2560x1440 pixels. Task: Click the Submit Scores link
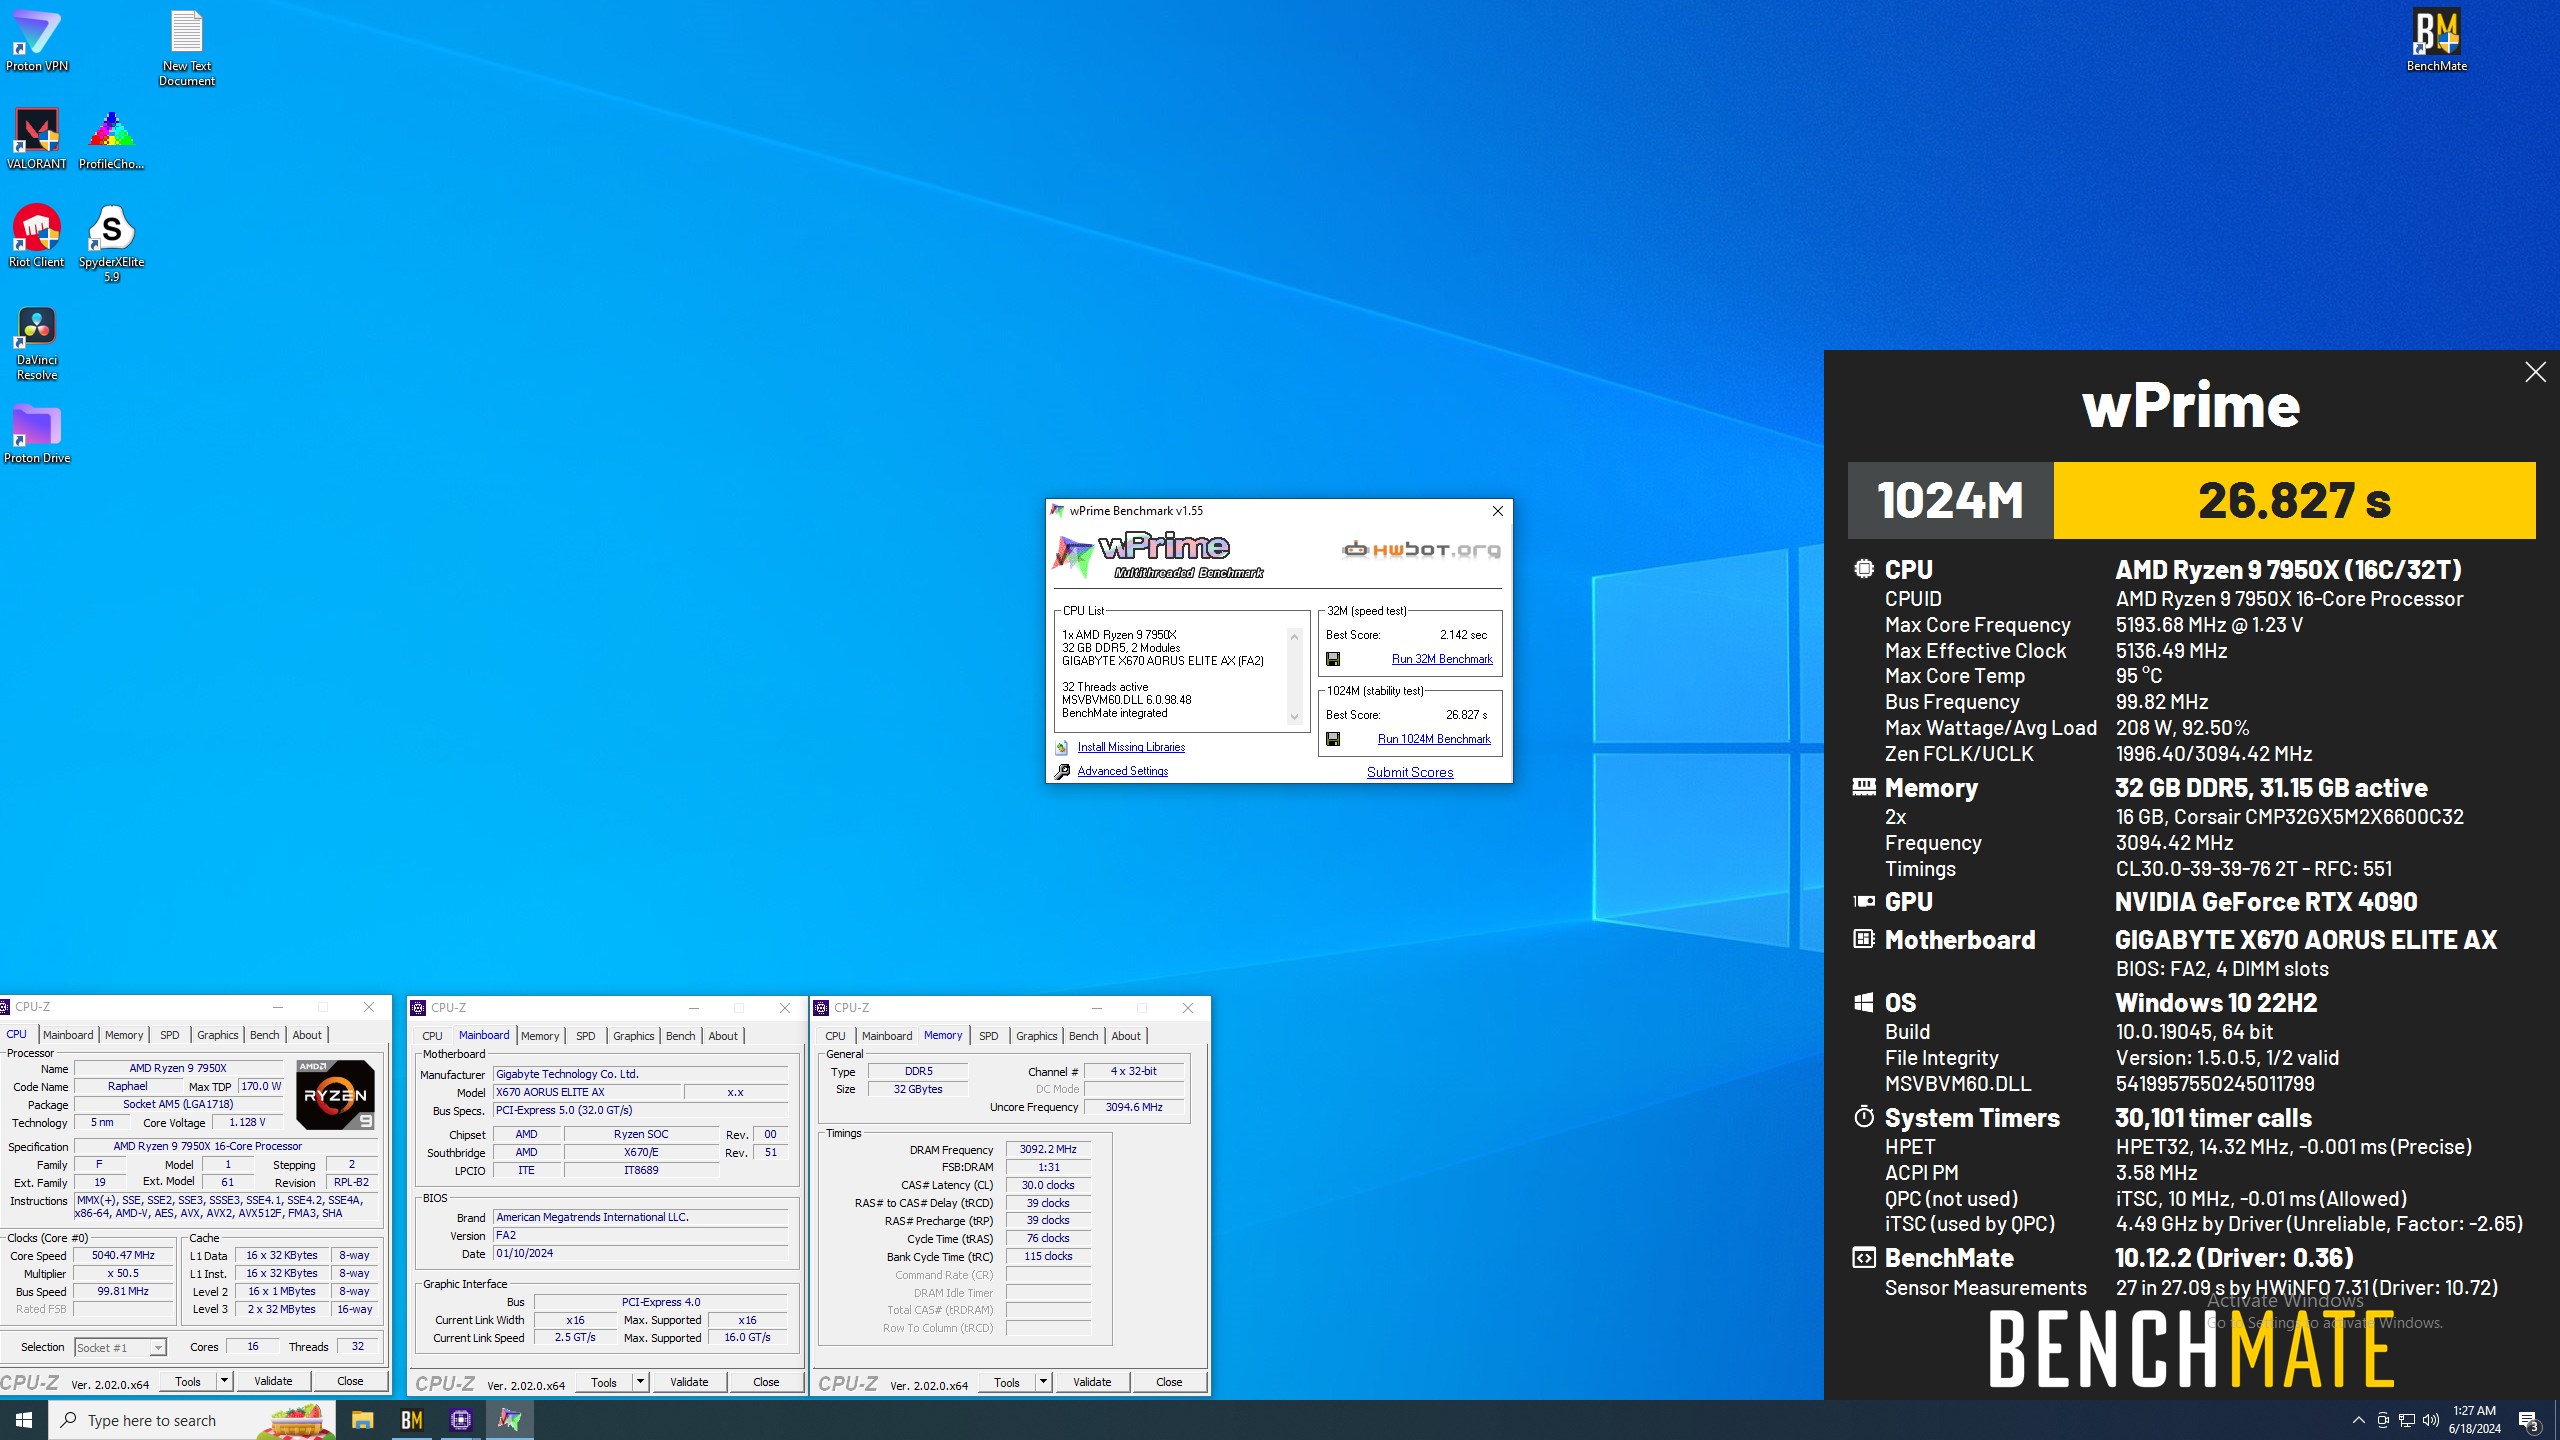1410,772
